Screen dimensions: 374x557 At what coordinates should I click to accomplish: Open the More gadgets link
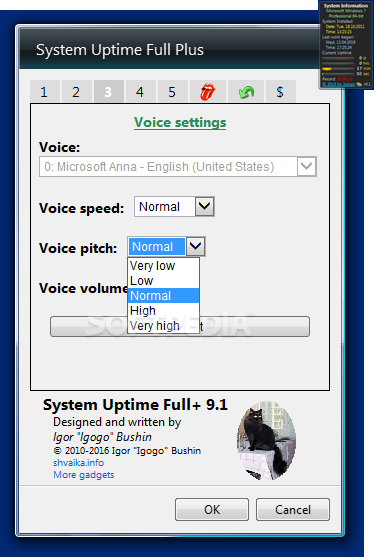84,475
